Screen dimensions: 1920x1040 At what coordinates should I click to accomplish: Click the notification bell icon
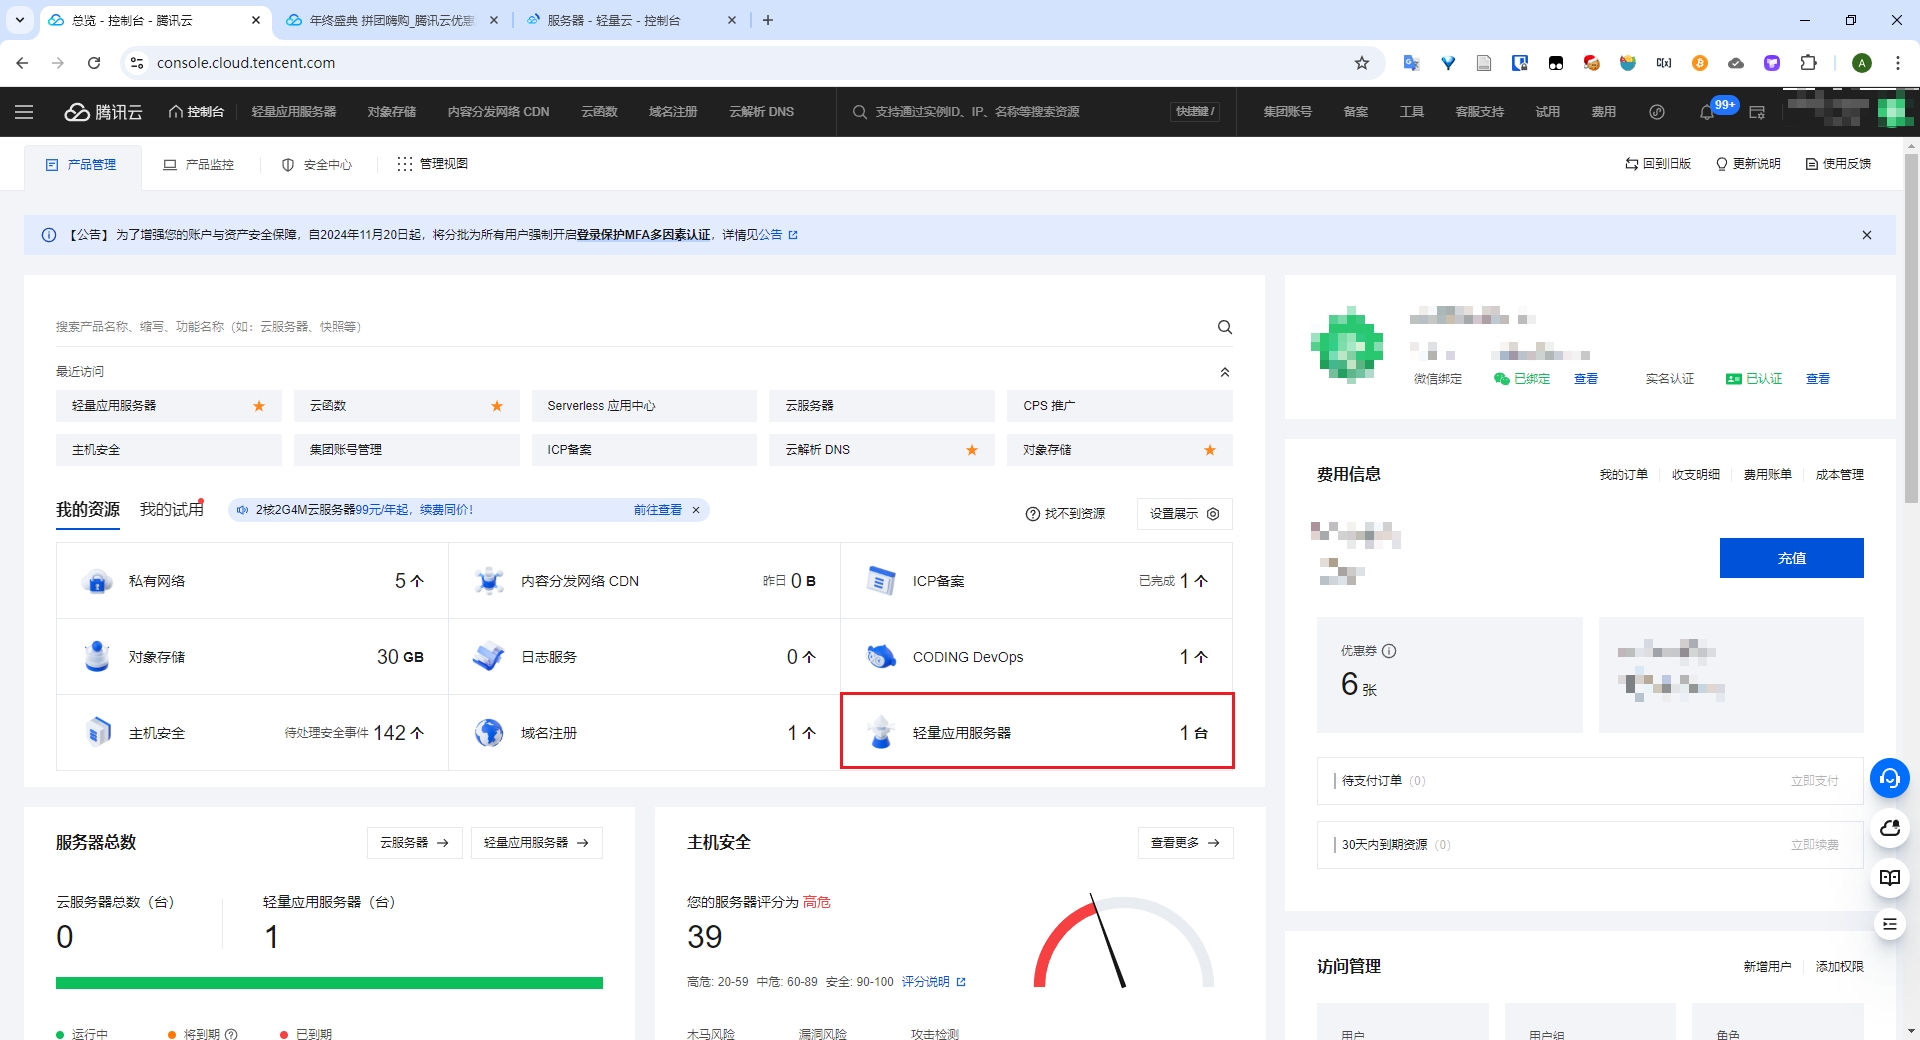[1707, 112]
